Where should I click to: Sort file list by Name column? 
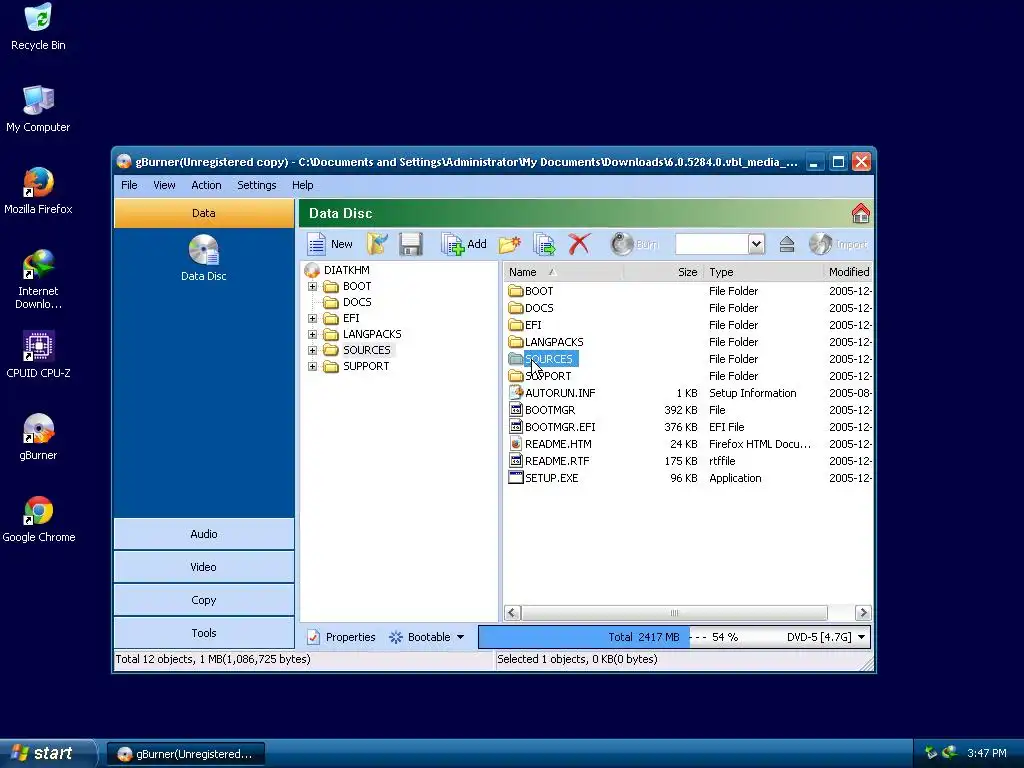pos(563,272)
